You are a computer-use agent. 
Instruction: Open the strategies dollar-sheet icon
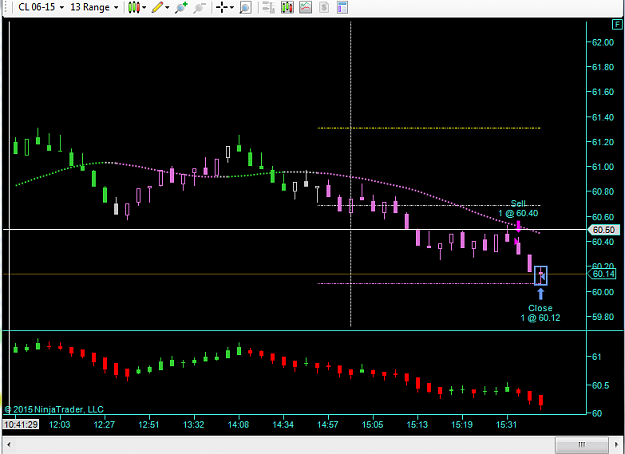point(324,7)
